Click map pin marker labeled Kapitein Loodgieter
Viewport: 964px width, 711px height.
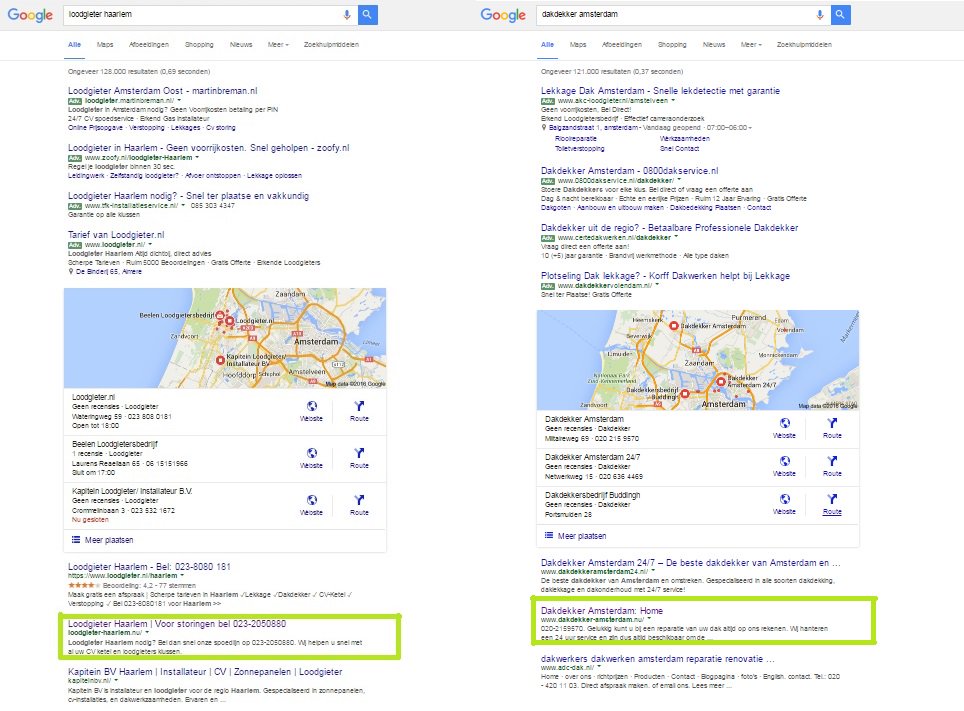220,360
